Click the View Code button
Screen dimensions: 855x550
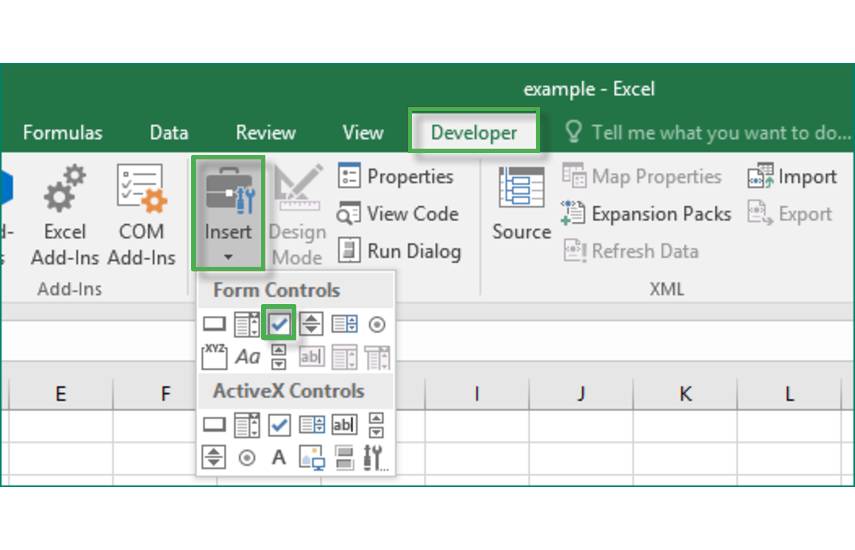coord(399,214)
